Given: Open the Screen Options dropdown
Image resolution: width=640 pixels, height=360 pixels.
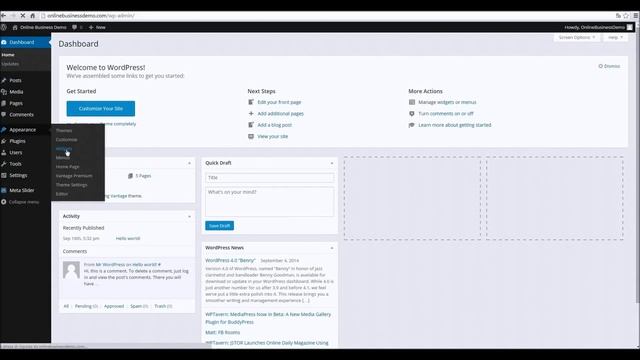Looking at the screenshot, I should click(576, 37).
